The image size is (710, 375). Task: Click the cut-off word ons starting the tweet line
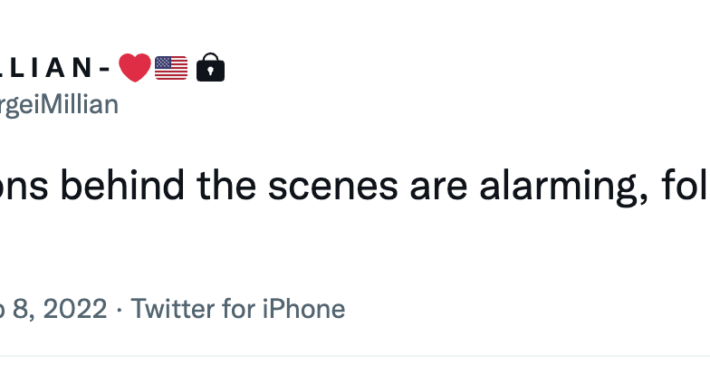pyautogui.click(x=24, y=187)
